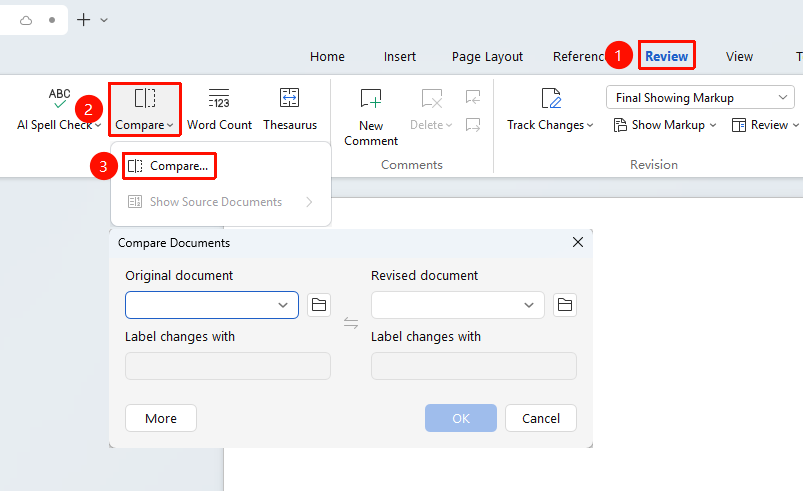803x491 pixels.
Task: Click the unsaved document dot indicator
Action: click(52, 20)
